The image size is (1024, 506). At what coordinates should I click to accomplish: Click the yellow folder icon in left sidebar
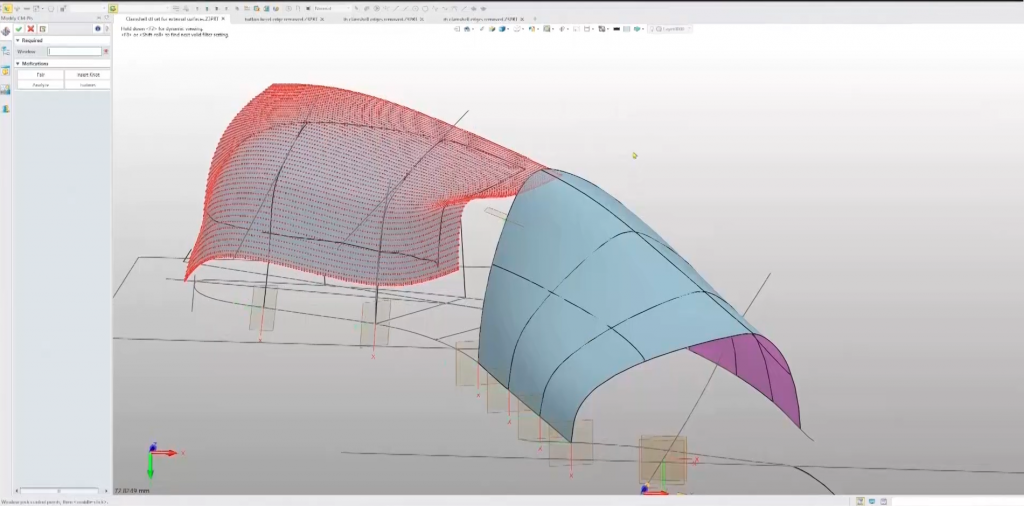[6, 71]
